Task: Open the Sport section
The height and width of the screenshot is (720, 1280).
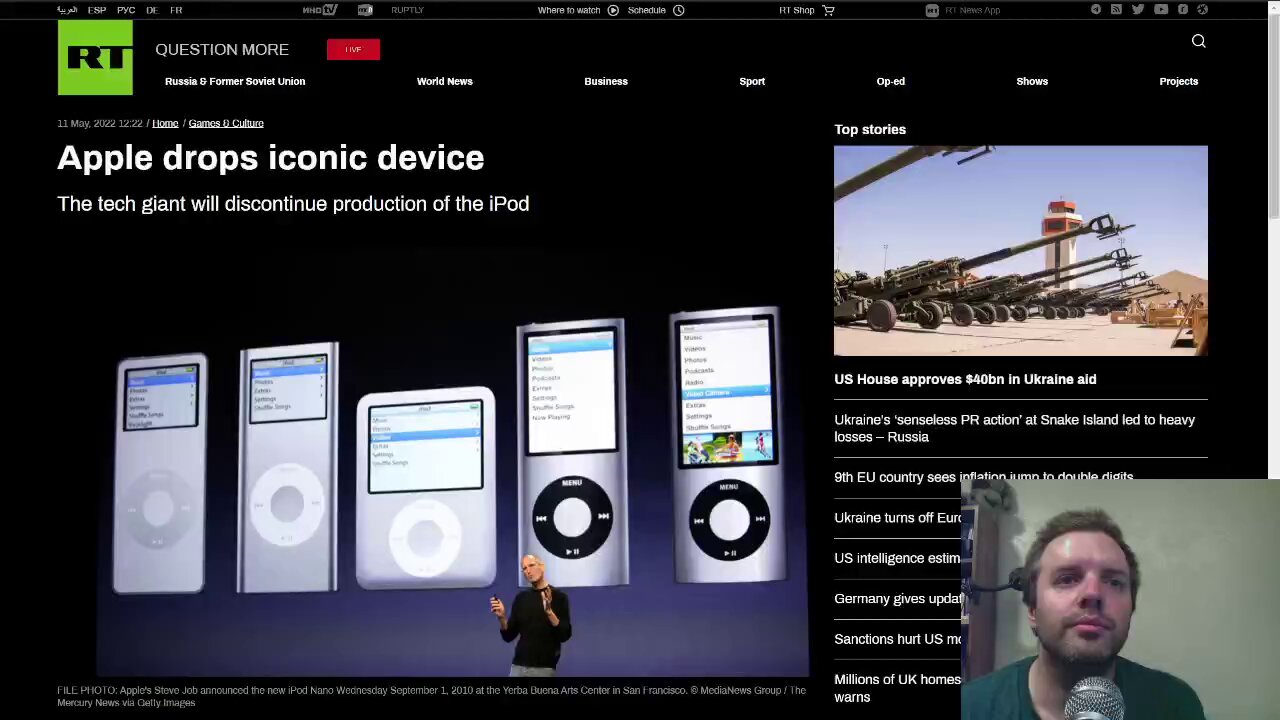Action: point(752,81)
